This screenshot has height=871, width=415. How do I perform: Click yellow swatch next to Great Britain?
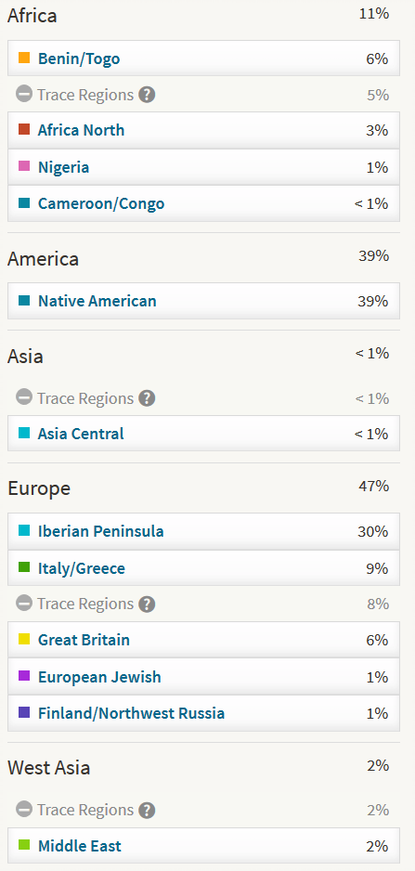coord(24,639)
